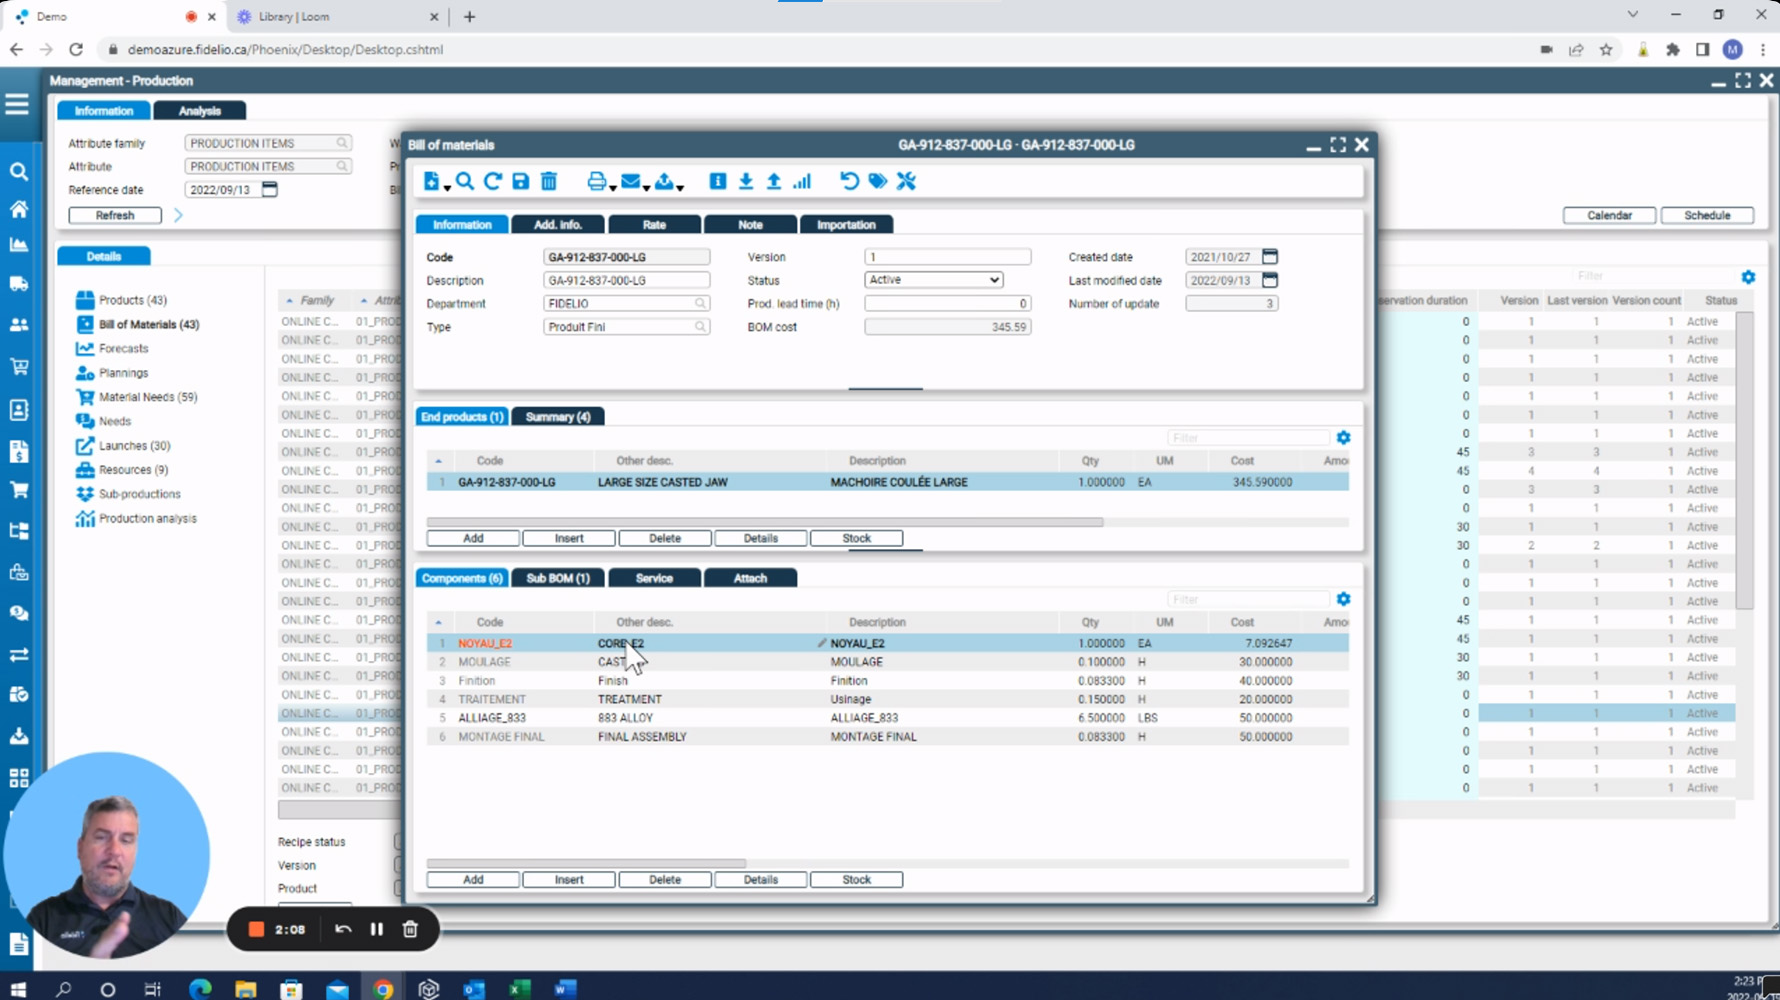Switch to the Add. info. tab
Image resolution: width=1780 pixels, height=1000 pixels.
[558, 225]
